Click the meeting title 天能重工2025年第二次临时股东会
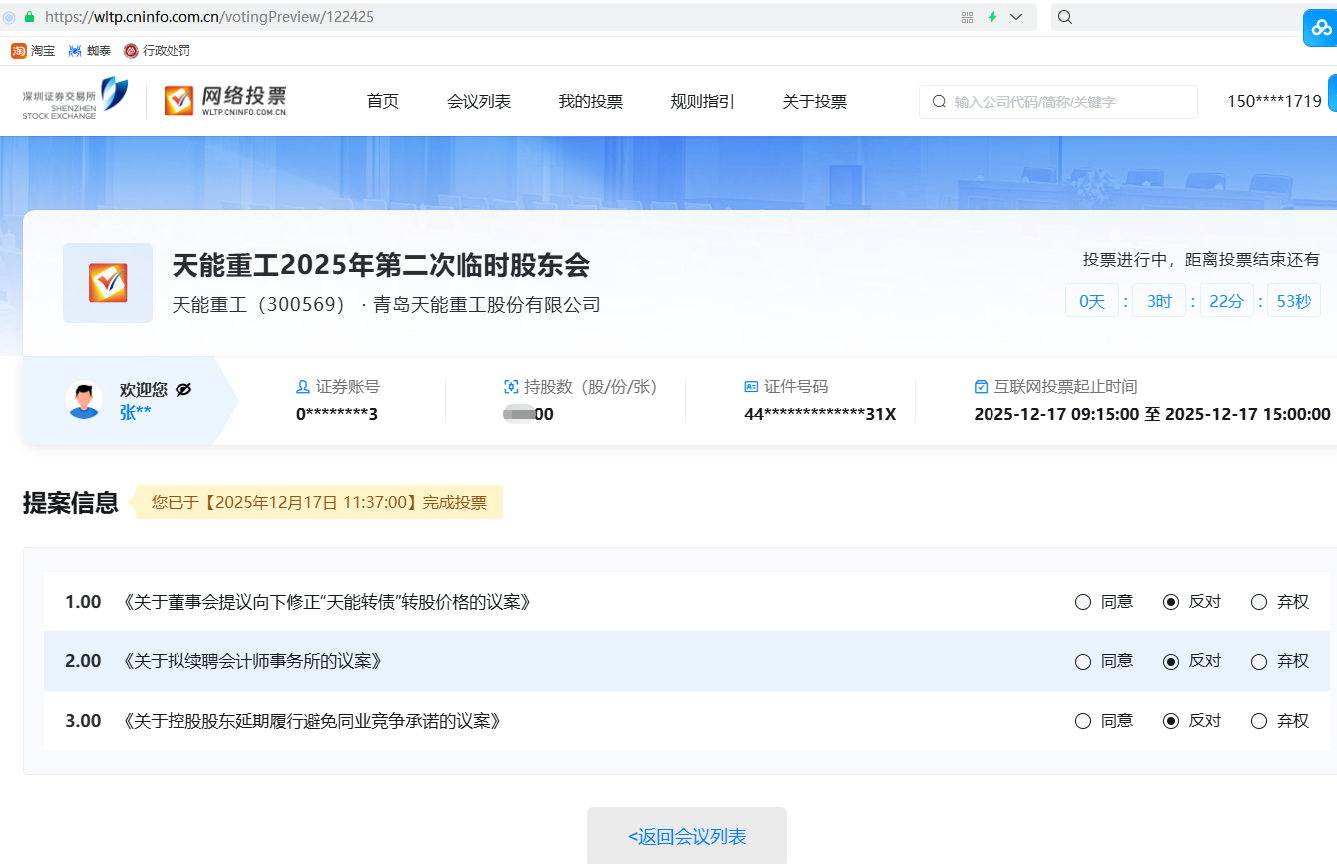The width and height of the screenshot is (1337, 864). tap(381, 265)
